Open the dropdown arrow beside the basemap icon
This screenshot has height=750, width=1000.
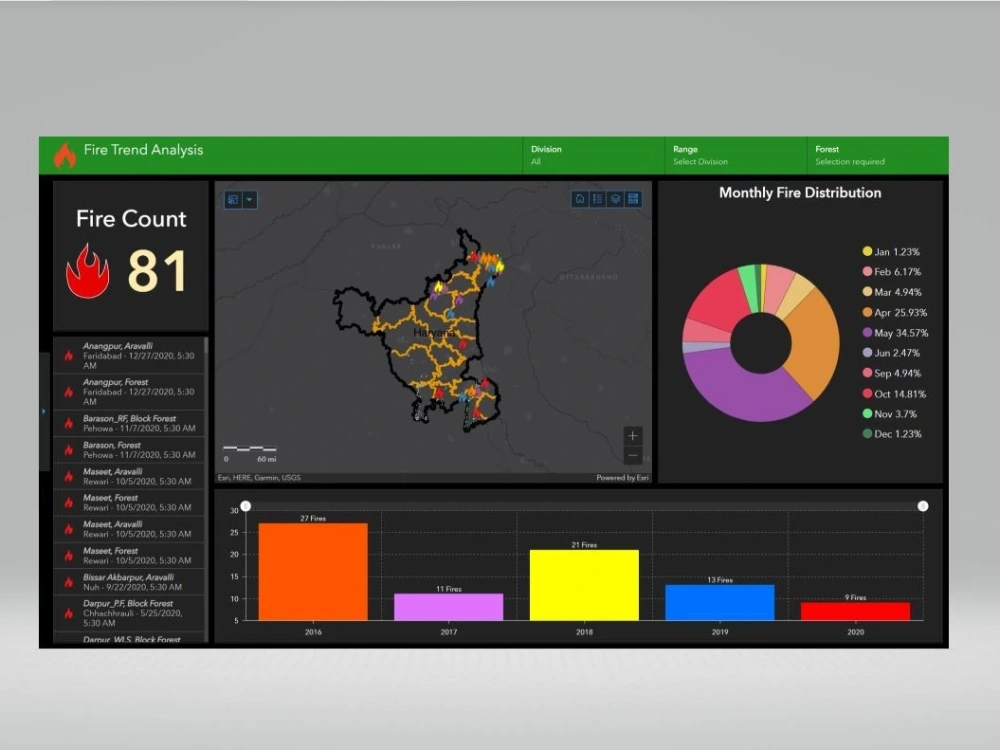point(250,199)
